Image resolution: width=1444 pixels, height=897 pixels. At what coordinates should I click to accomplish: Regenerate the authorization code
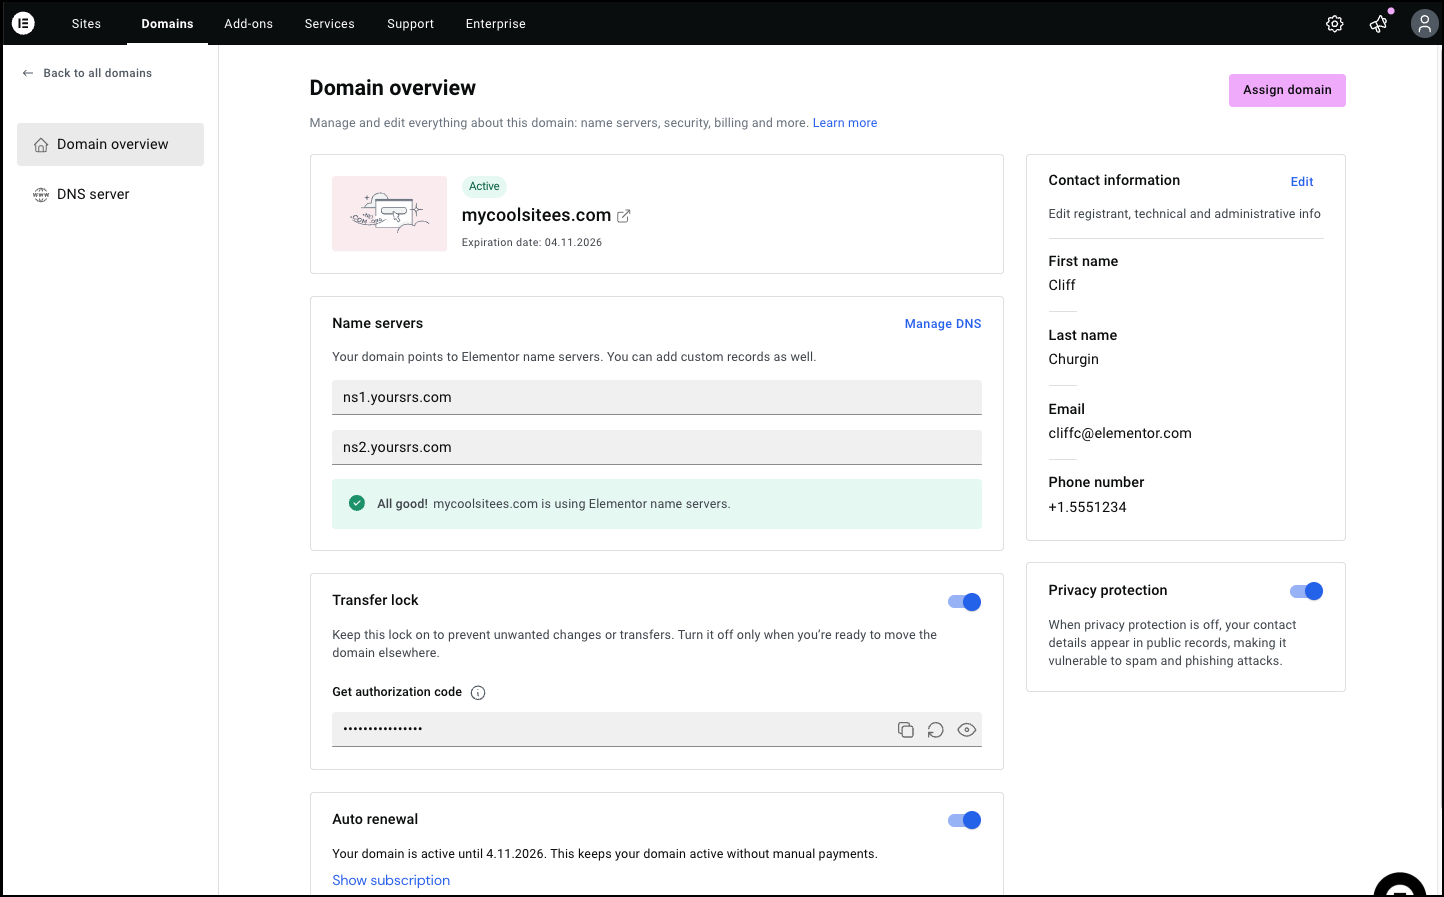(x=936, y=730)
